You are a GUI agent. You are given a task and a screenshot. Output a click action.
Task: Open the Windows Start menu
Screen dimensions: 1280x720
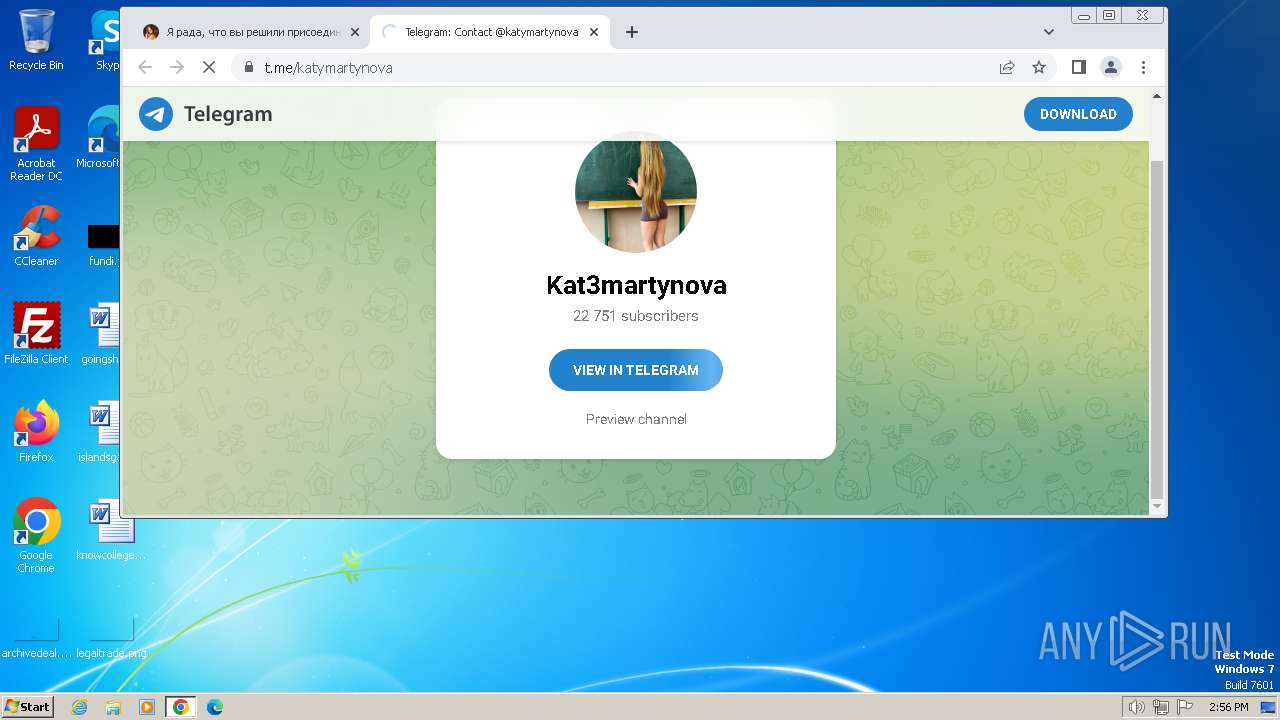point(28,706)
